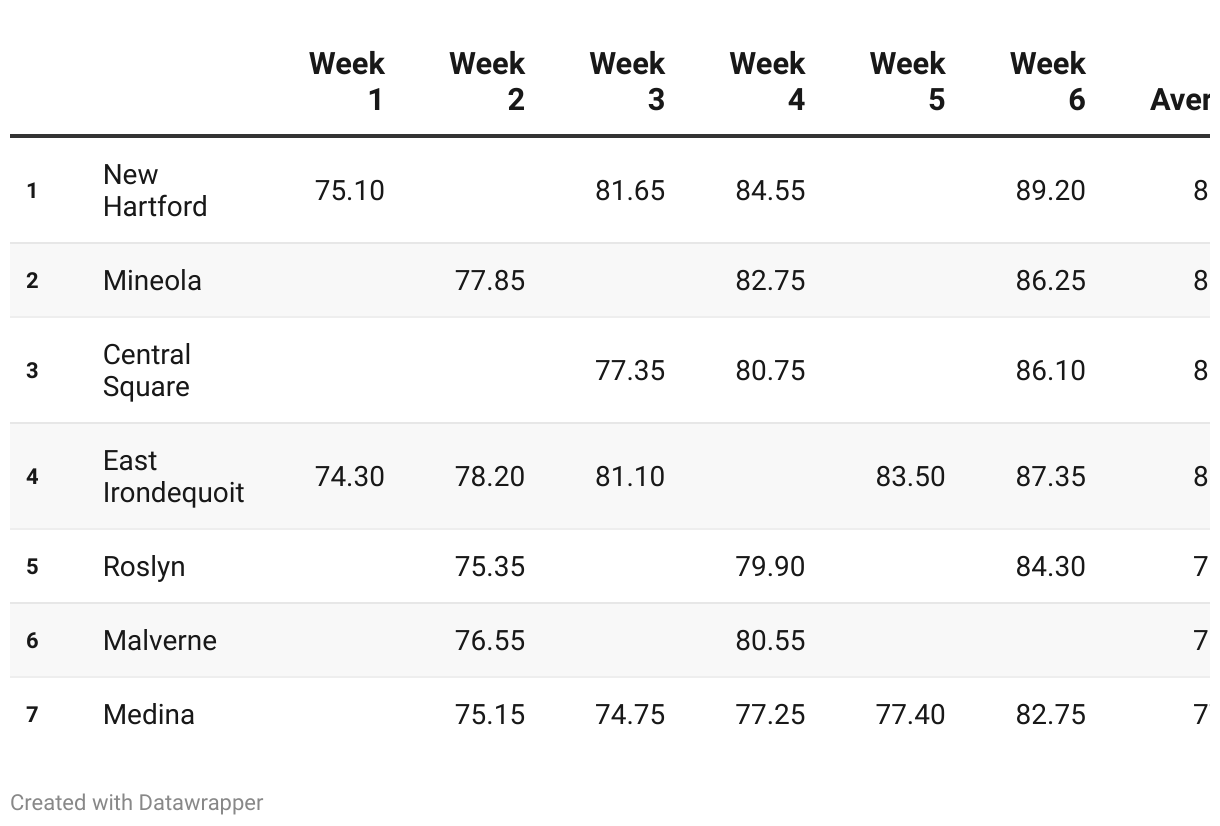Sort by the Week 3 column header
Image resolution: width=1220 pixels, height=826 pixels.
(x=627, y=81)
